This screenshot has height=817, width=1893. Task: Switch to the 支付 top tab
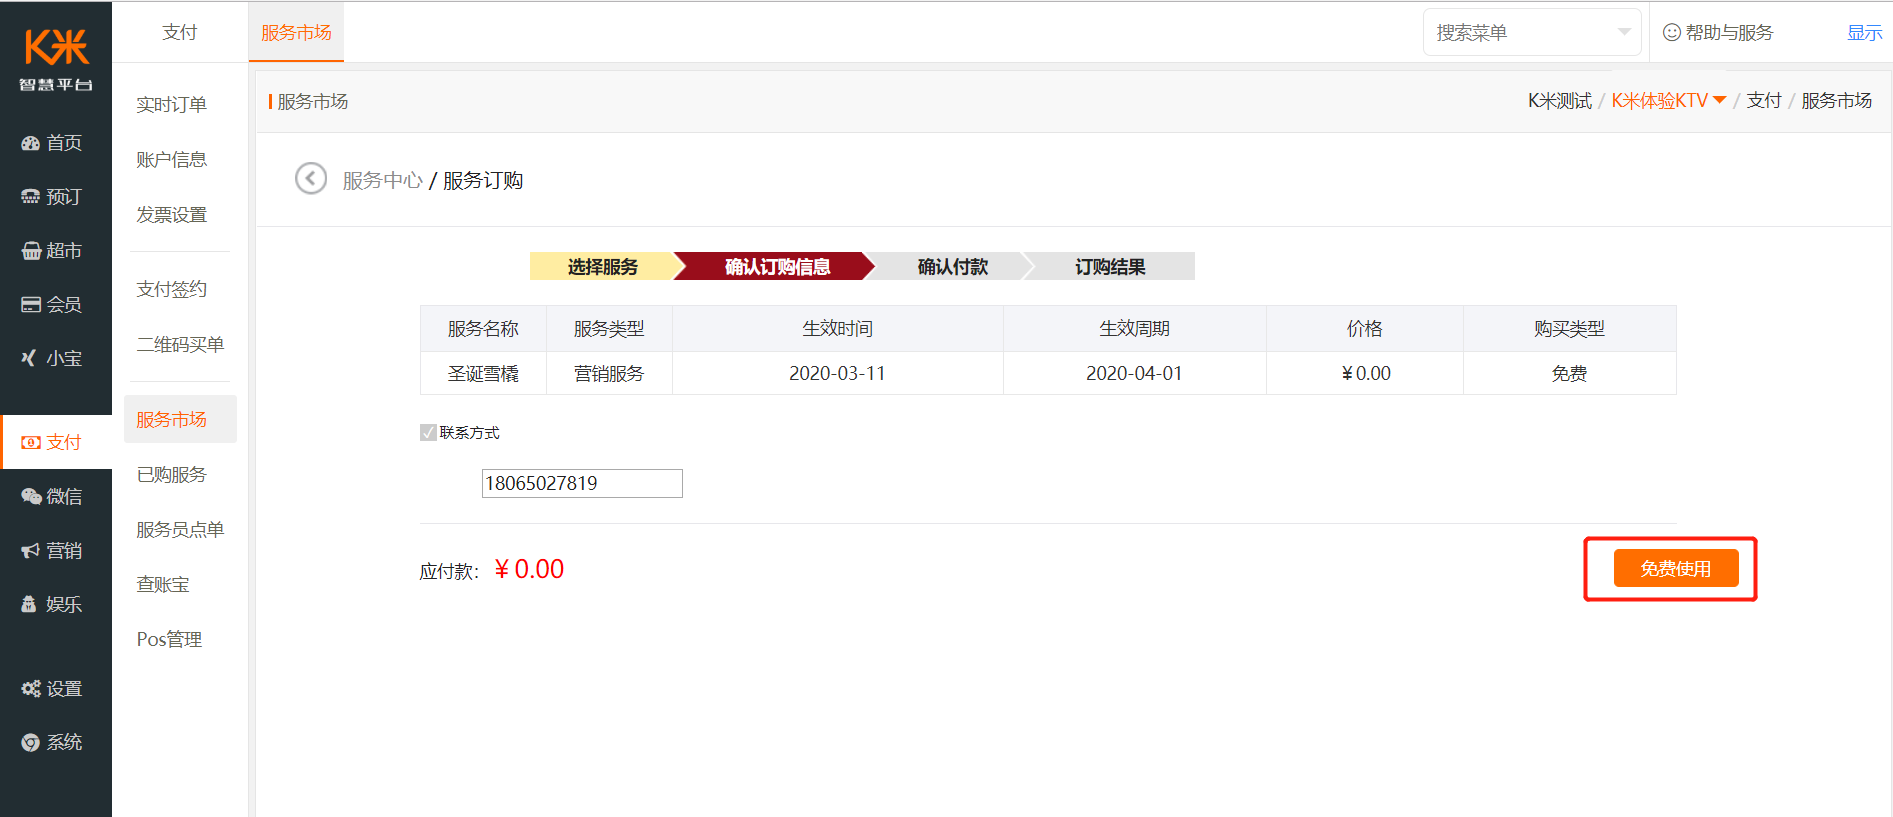click(x=180, y=33)
